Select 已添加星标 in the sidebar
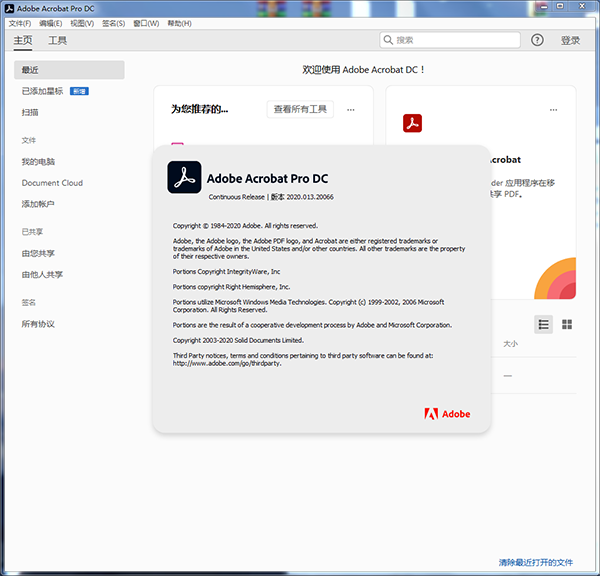 tap(42, 91)
